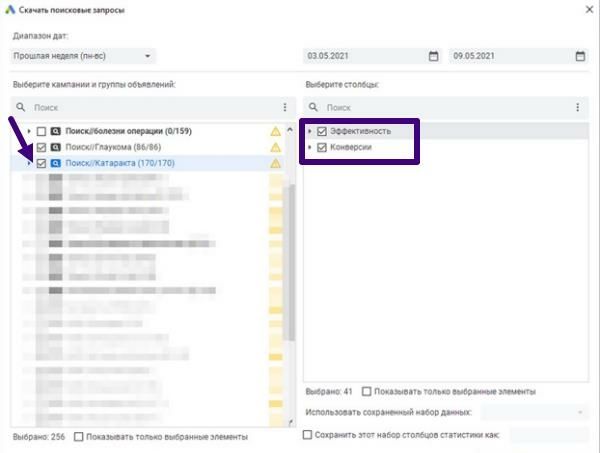Screen dimensions: 600x453
Task: Click the campaigns search magnifier icon
Action: (21, 107)
